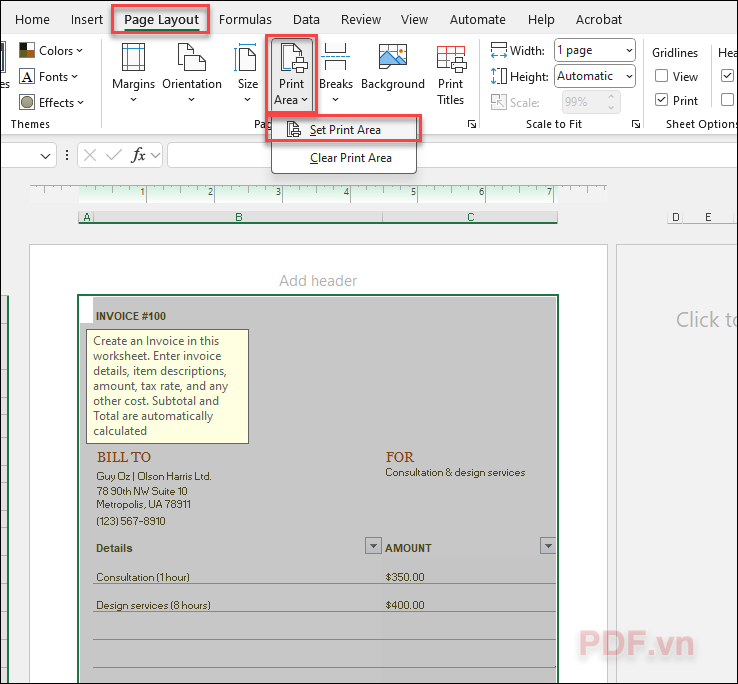Open the Height Automatic combo box
The height and width of the screenshot is (684, 738).
(x=595, y=76)
